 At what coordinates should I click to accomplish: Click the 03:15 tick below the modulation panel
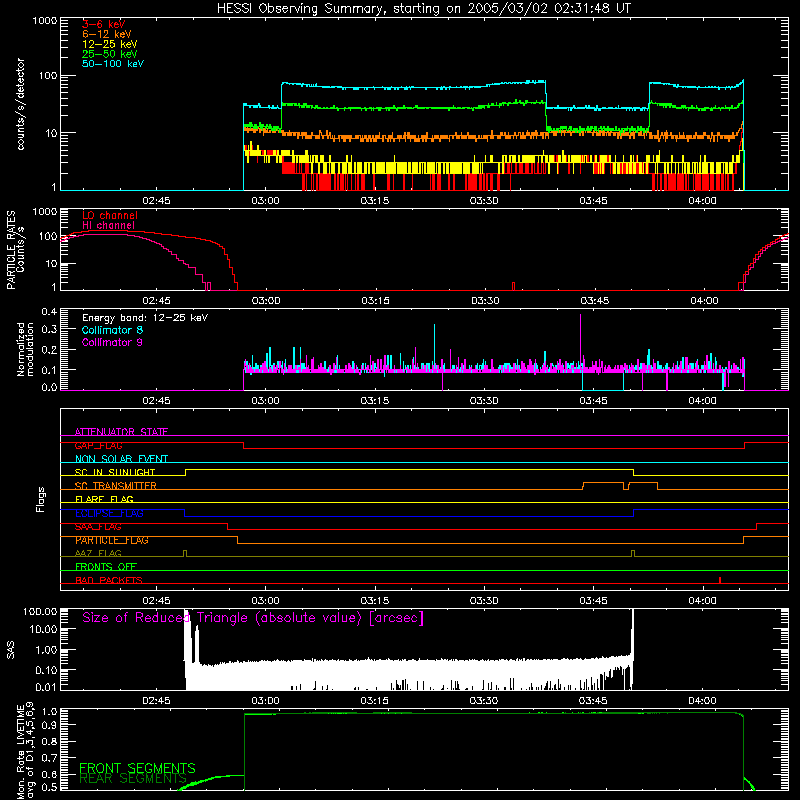(374, 401)
